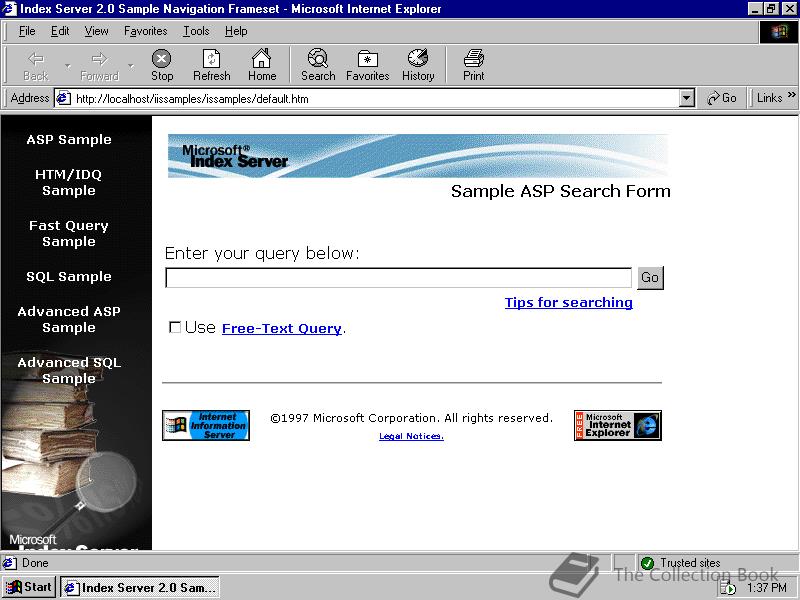Viewport: 800px width, 600px height.
Task: Open the Forward button history dropdown arrow
Action: point(131,66)
